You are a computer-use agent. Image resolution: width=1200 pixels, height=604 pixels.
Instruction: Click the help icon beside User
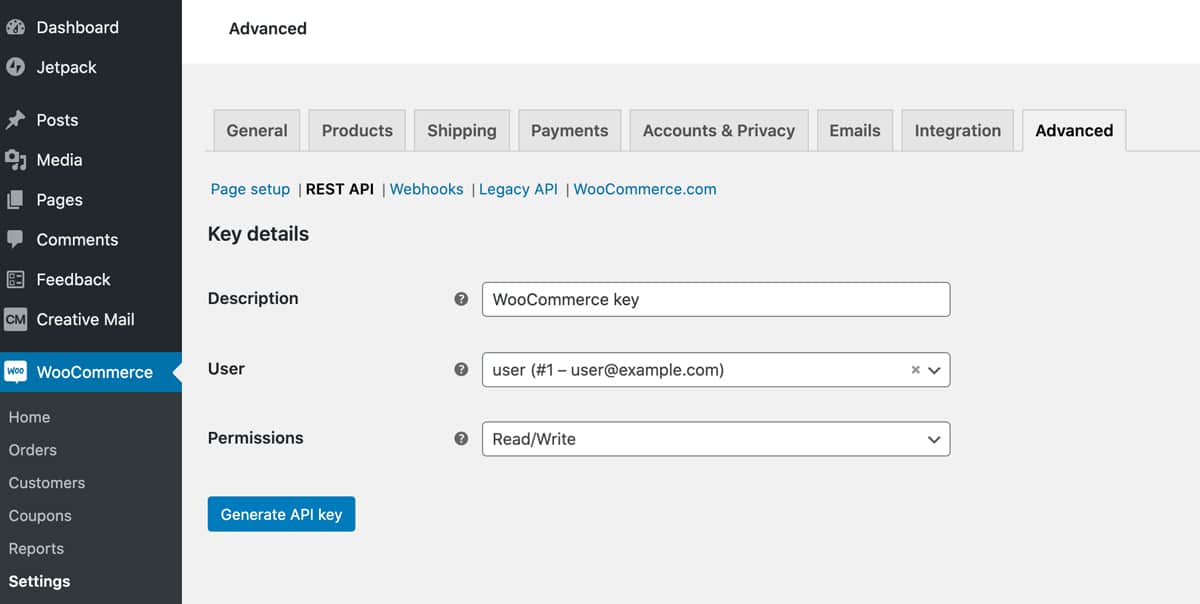461,369
